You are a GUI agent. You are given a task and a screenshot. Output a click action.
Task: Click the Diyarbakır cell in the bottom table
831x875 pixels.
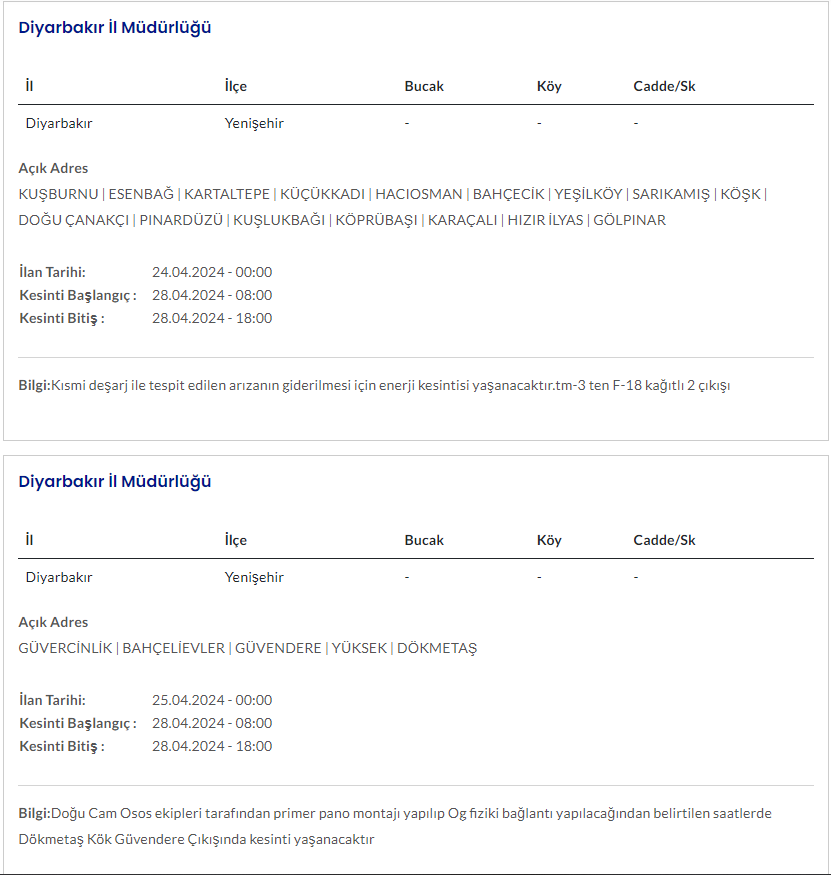point(59,577)
